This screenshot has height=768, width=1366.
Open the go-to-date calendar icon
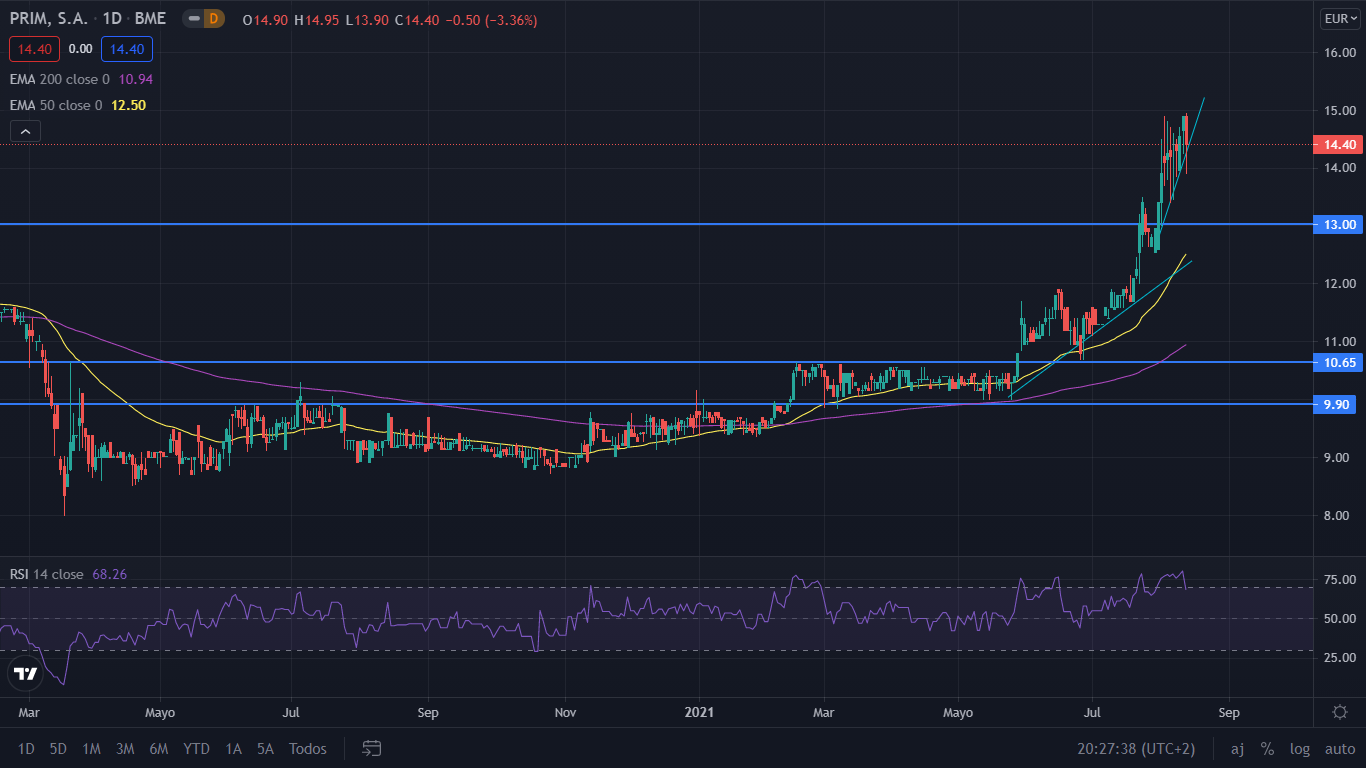coord(372,748)
